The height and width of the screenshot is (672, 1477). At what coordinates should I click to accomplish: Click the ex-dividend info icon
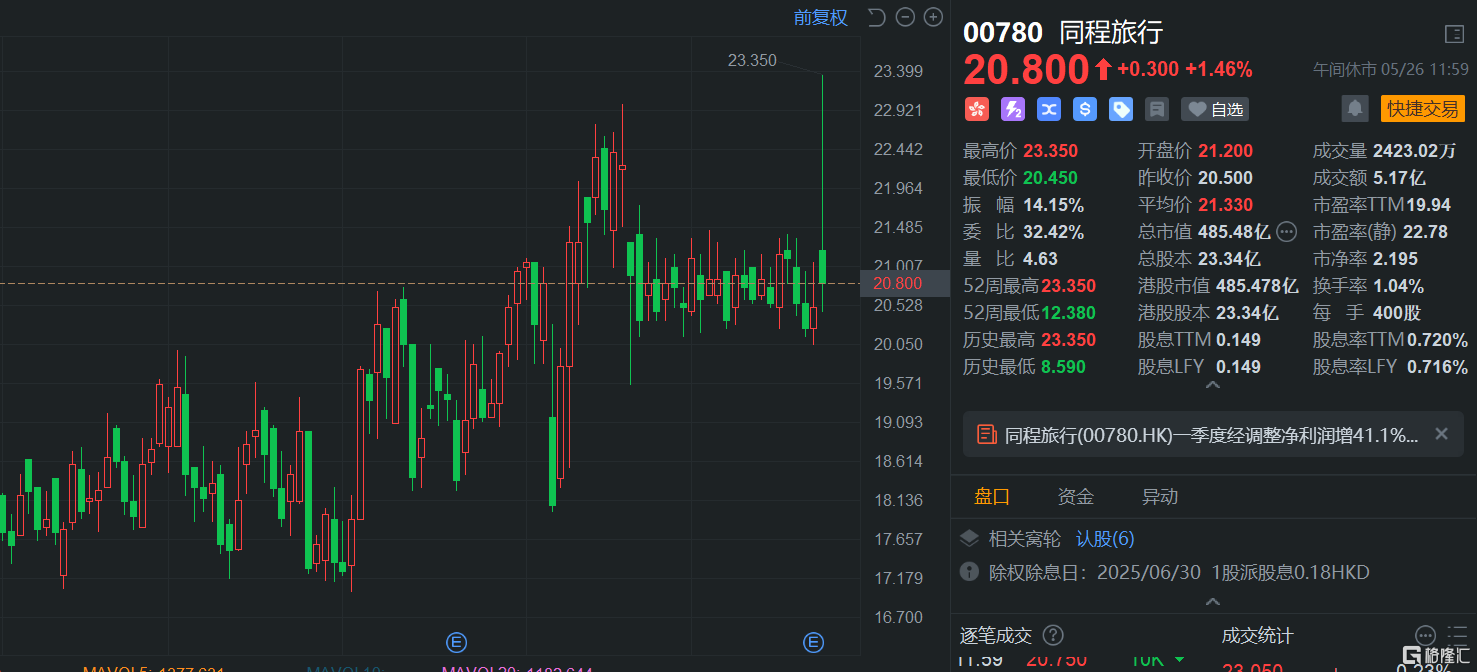tap(969, 572)
